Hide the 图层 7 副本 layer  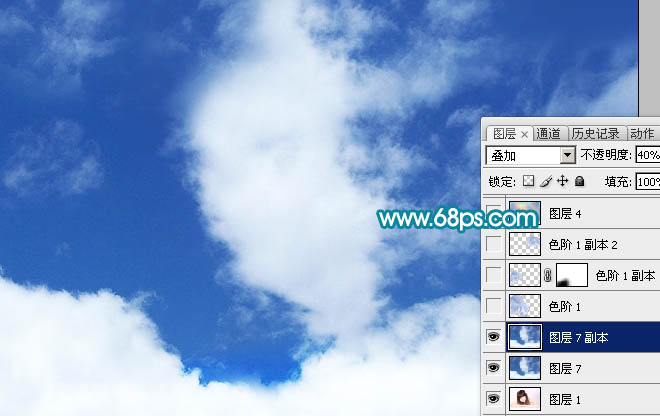[x=494, y=337]
